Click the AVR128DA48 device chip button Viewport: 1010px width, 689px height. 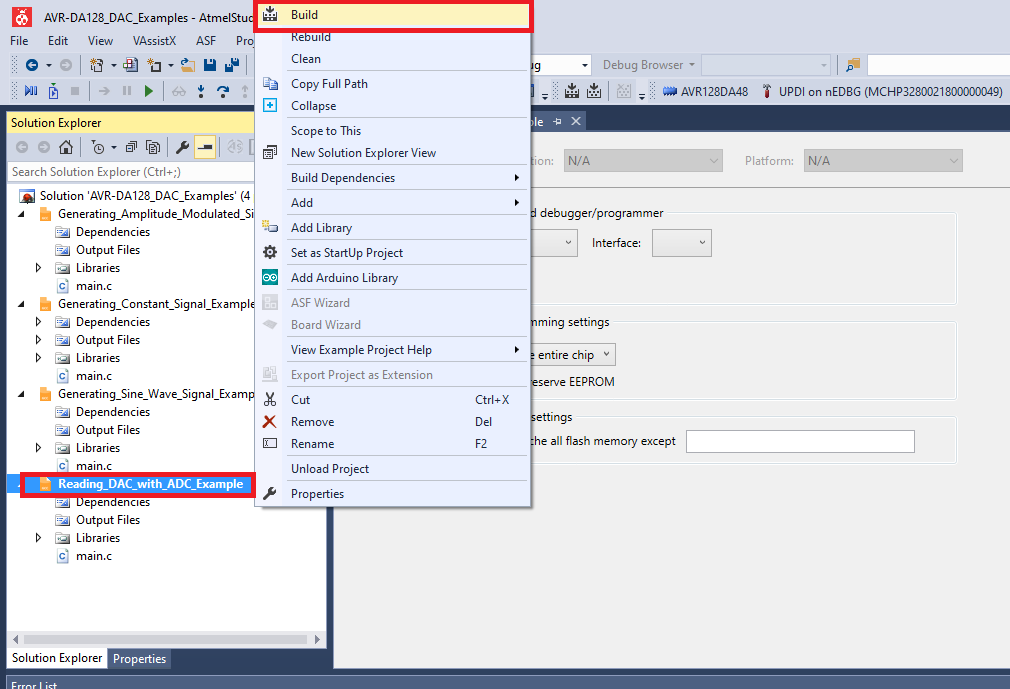pos(705,91)
